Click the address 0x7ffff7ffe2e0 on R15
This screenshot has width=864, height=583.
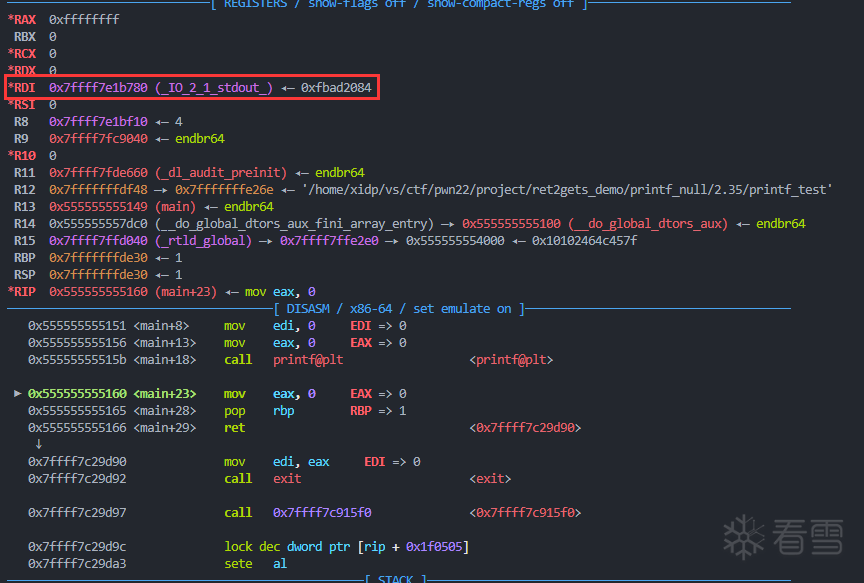coord(329,241)
